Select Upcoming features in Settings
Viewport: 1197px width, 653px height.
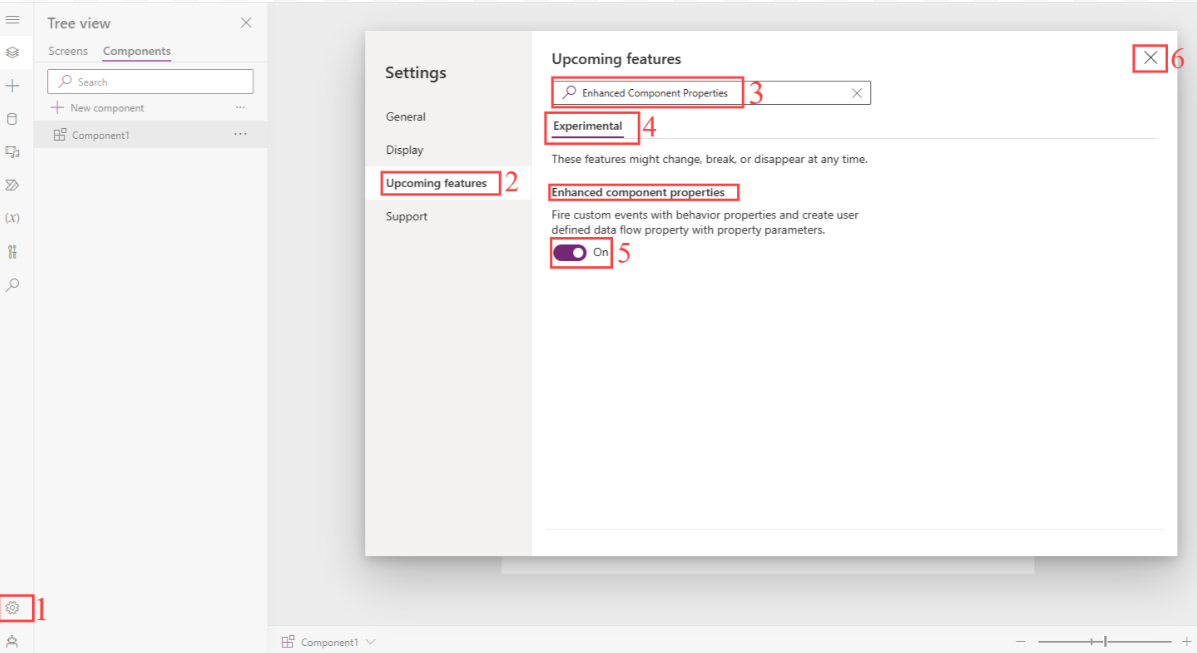439,183
